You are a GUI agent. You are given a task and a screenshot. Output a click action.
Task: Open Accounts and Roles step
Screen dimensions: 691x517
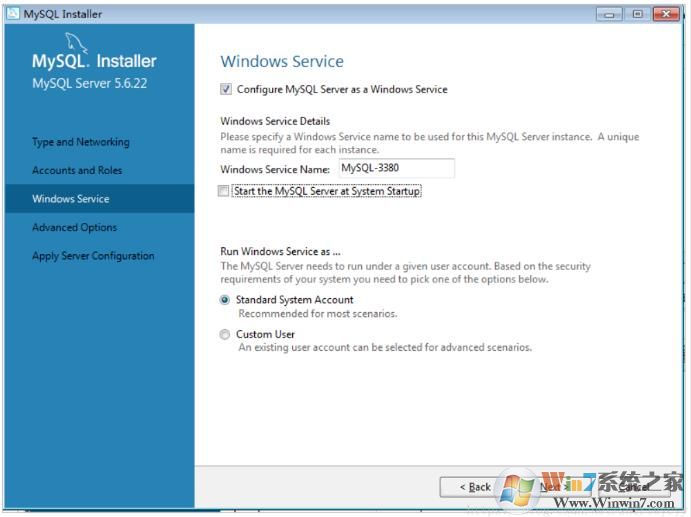click(x=77, y=170)
